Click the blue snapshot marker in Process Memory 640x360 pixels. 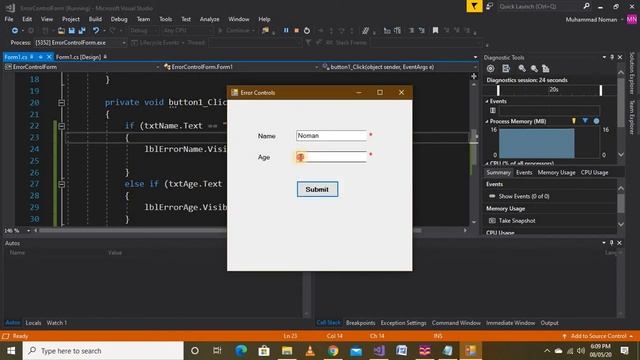pyautogui.click(x=585, y=121)
